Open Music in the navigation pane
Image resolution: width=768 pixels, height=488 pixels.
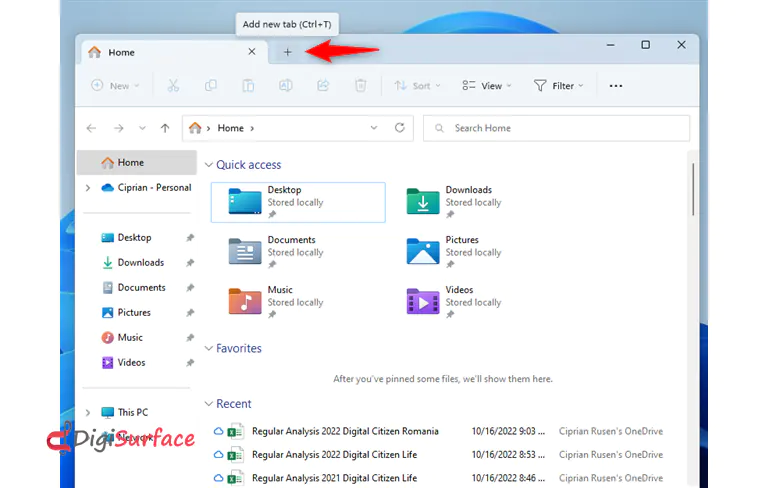click(x=122, y=338)
